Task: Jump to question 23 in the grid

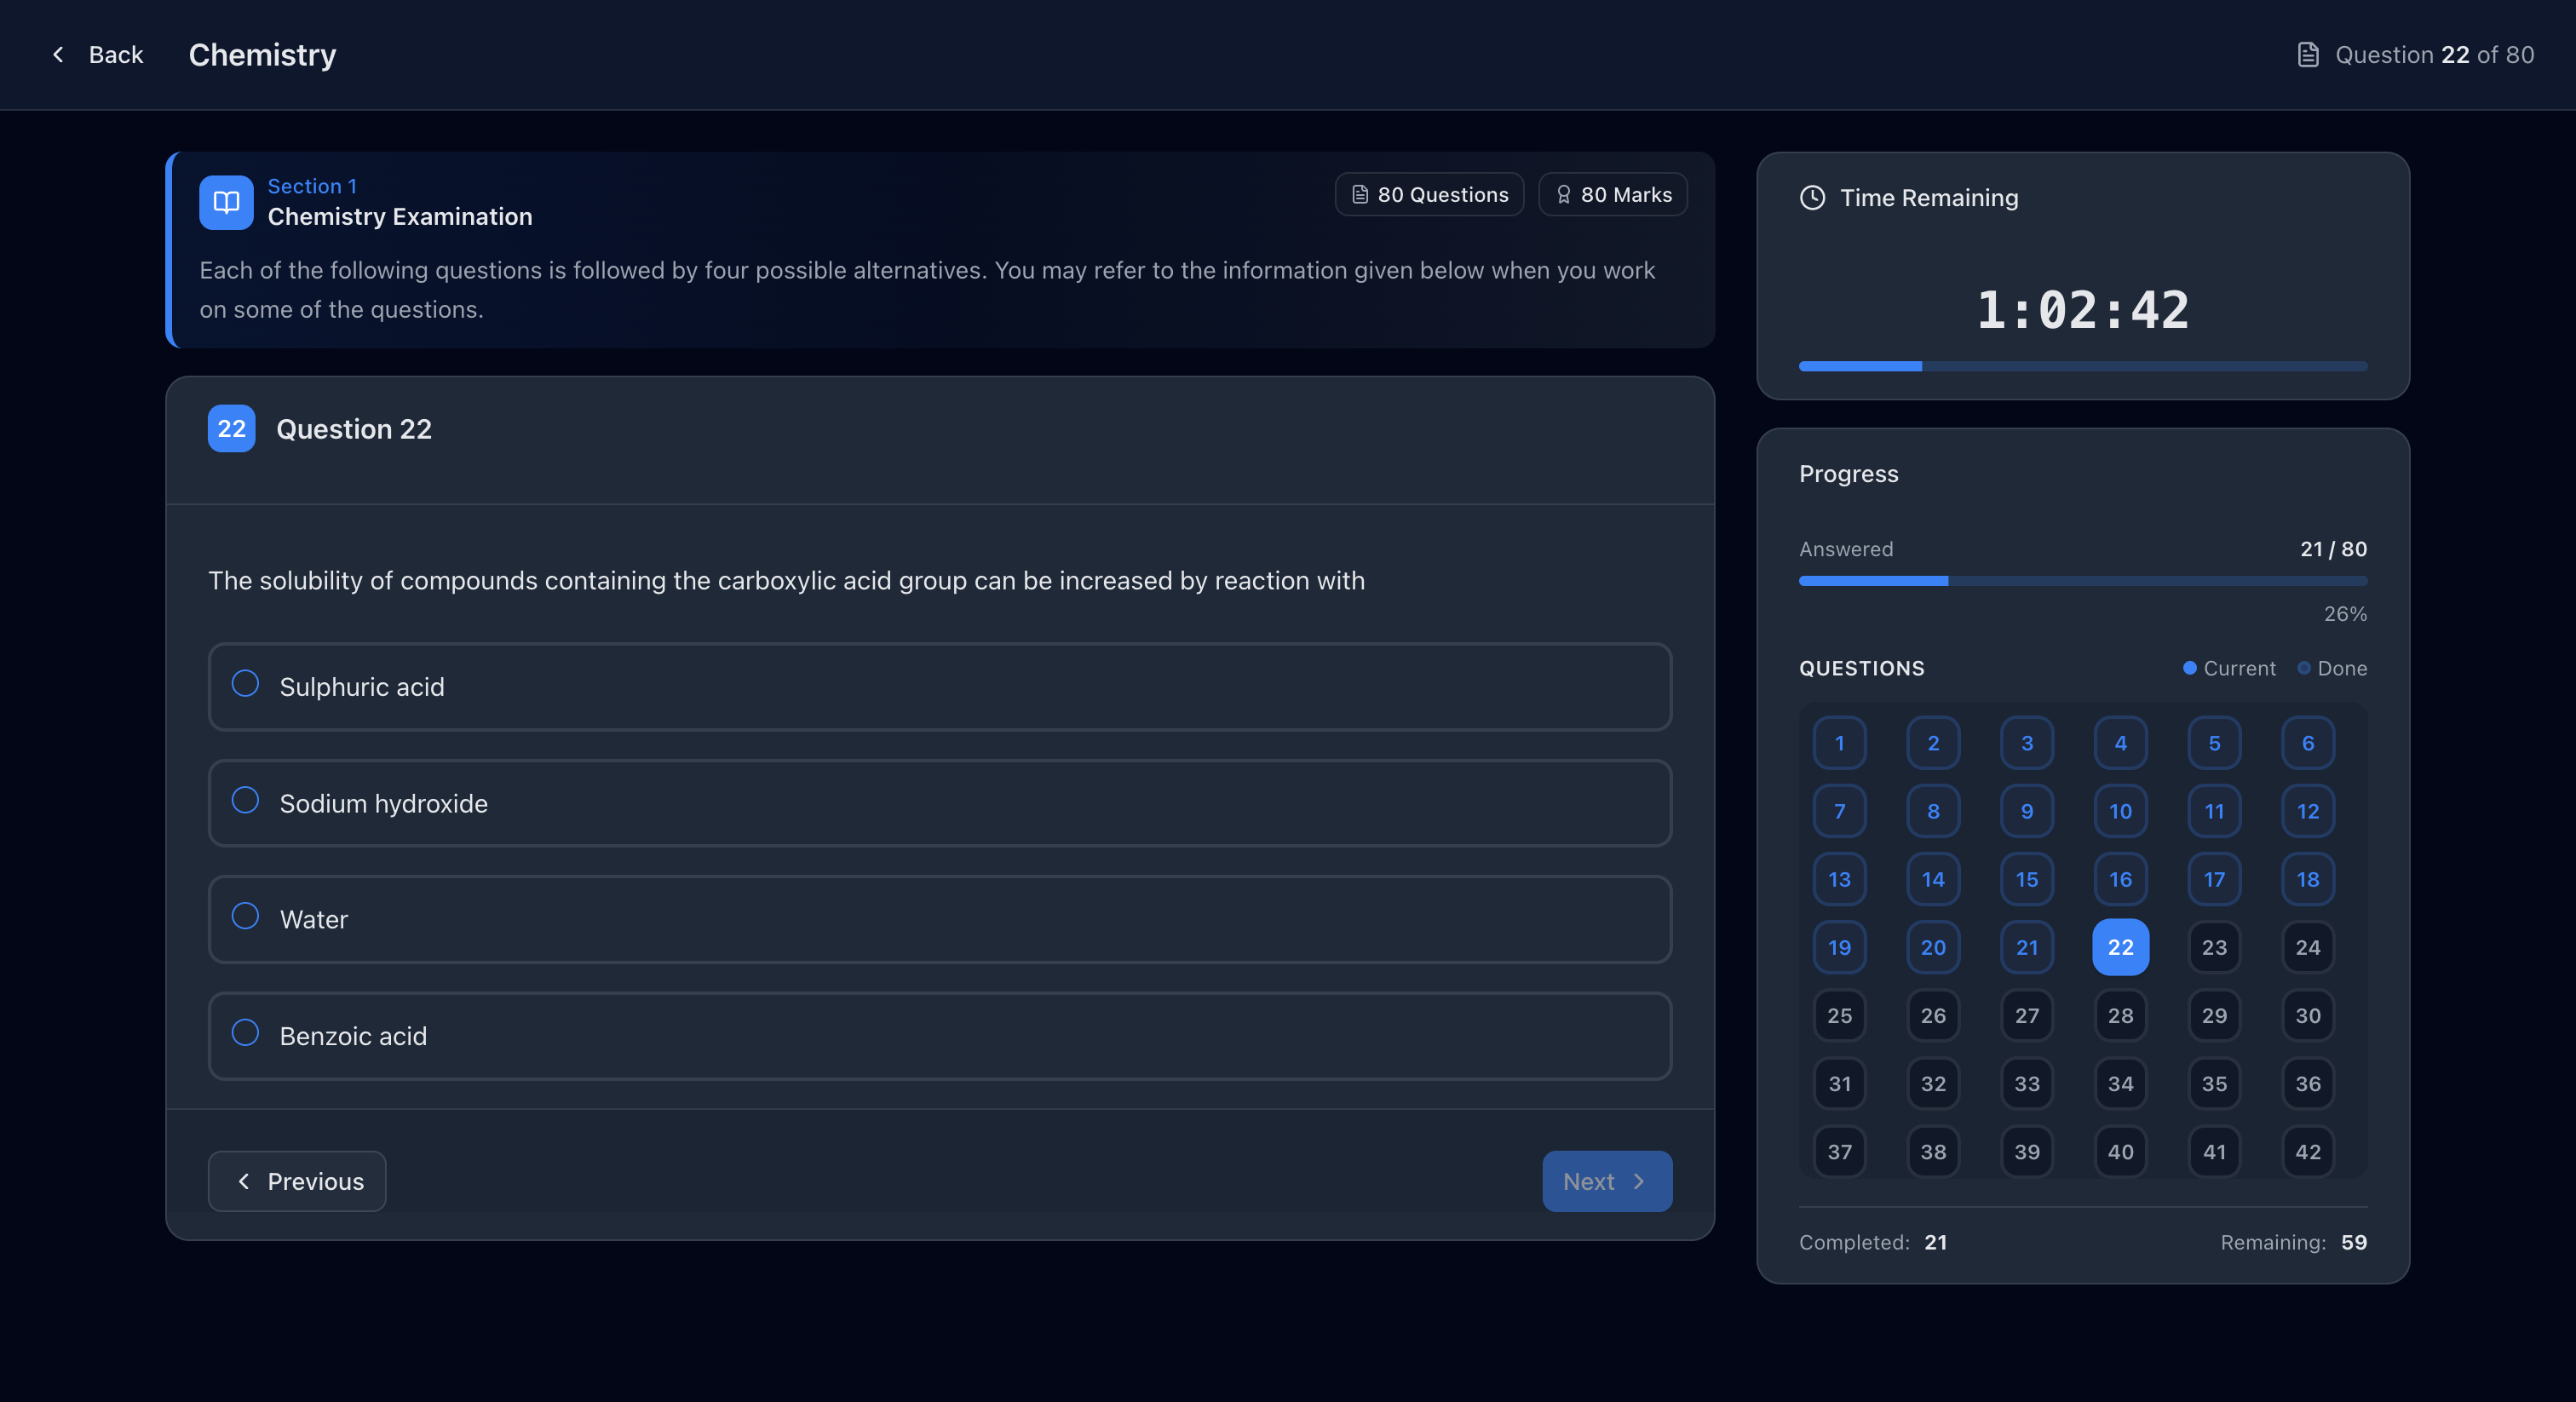Action: [2213, 947]
